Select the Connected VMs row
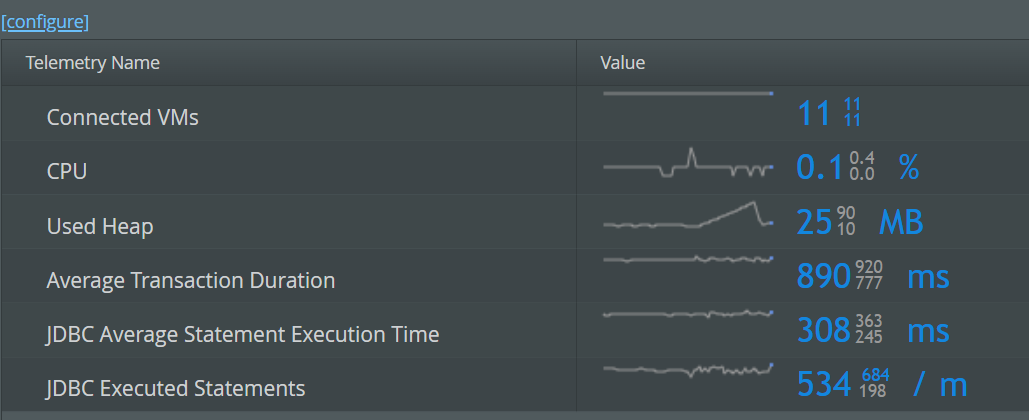 pyautogui.click(x=515, y=114)
